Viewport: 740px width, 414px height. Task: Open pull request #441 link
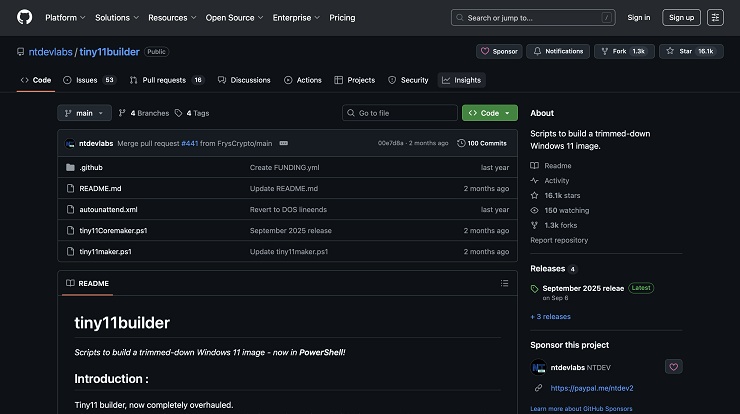coord(190,144)
